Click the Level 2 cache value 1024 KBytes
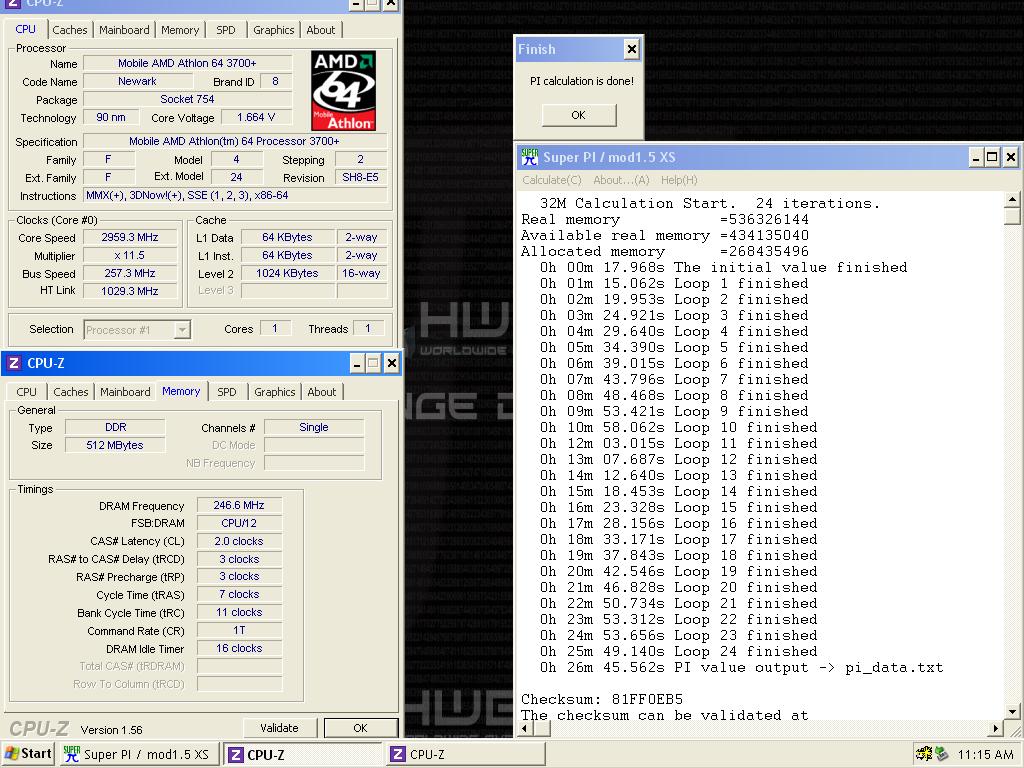The width and height of the screenshot is (1024, 768). point(287,273)
